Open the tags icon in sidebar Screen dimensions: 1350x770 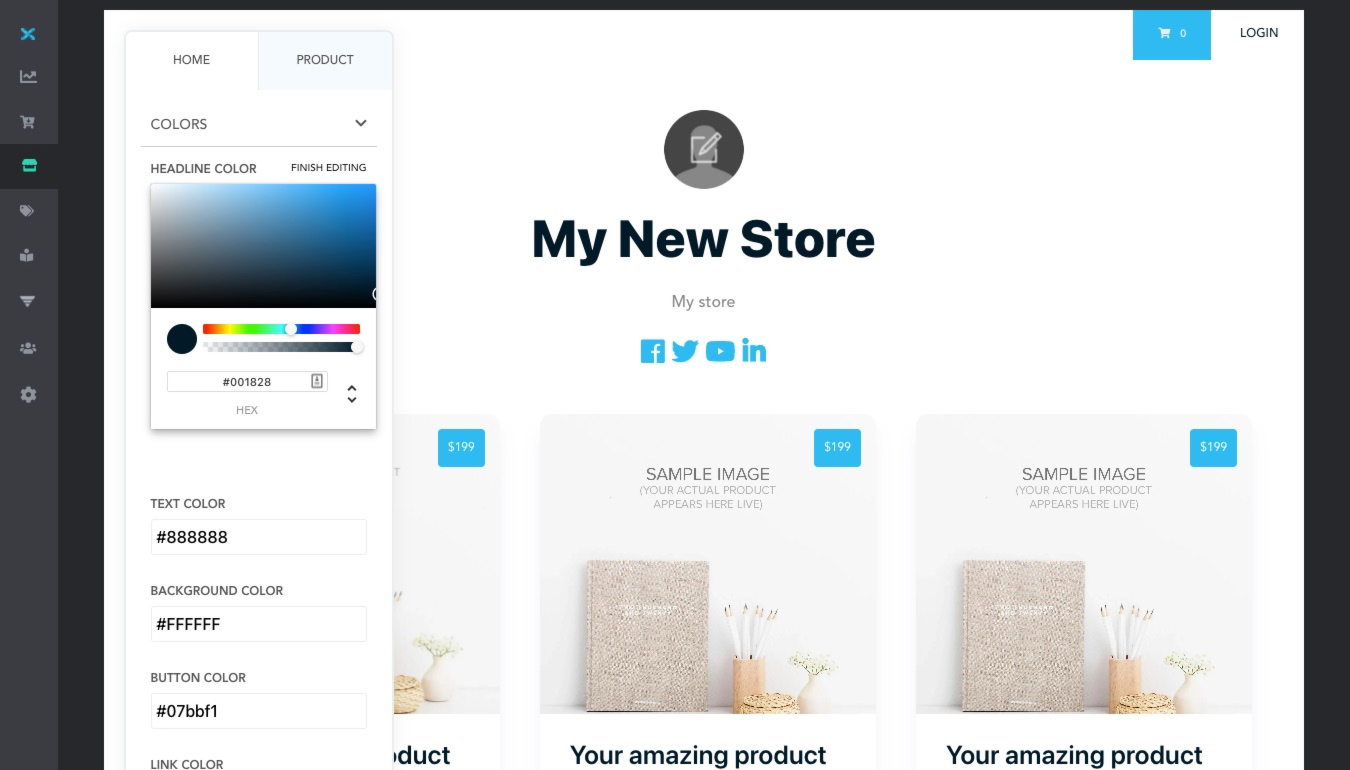[28, 211]
